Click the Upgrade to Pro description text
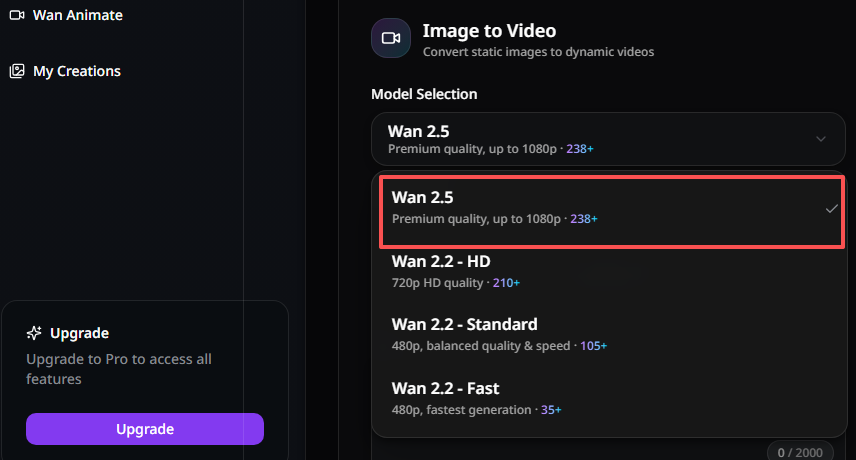Viewport: 856px width, 460px height. click(119, 369)
